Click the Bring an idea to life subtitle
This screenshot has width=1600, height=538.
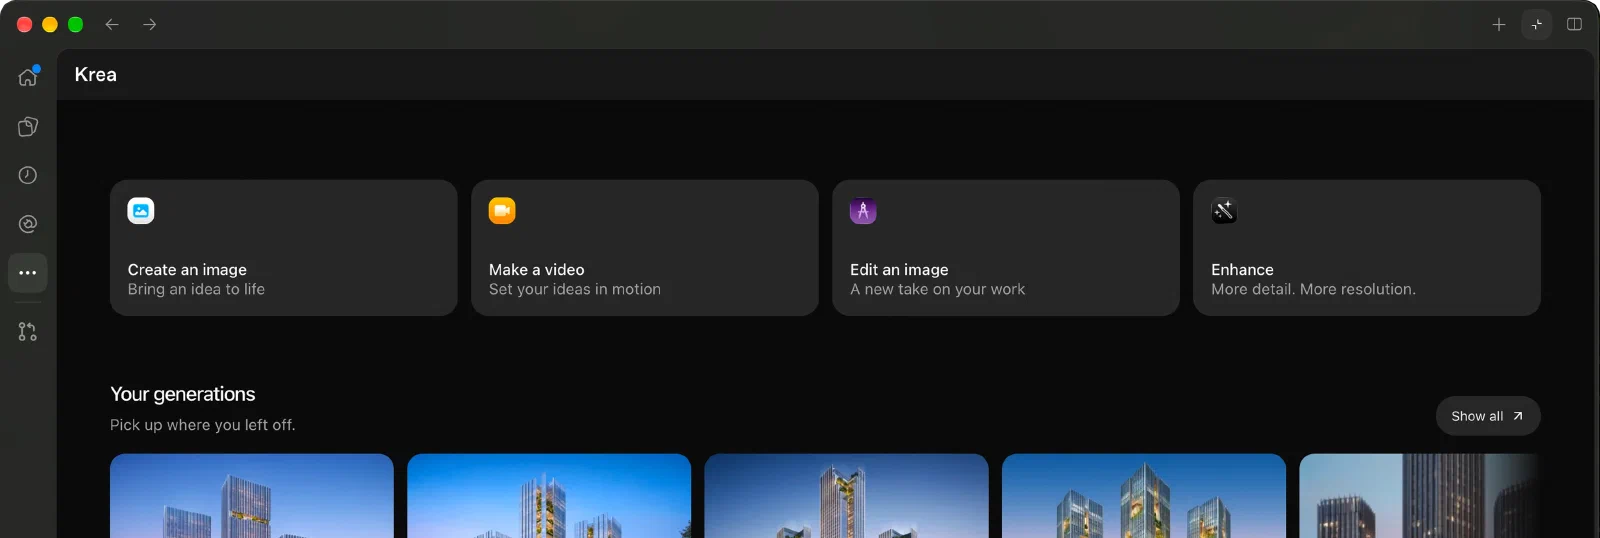(x=196, y=289)
